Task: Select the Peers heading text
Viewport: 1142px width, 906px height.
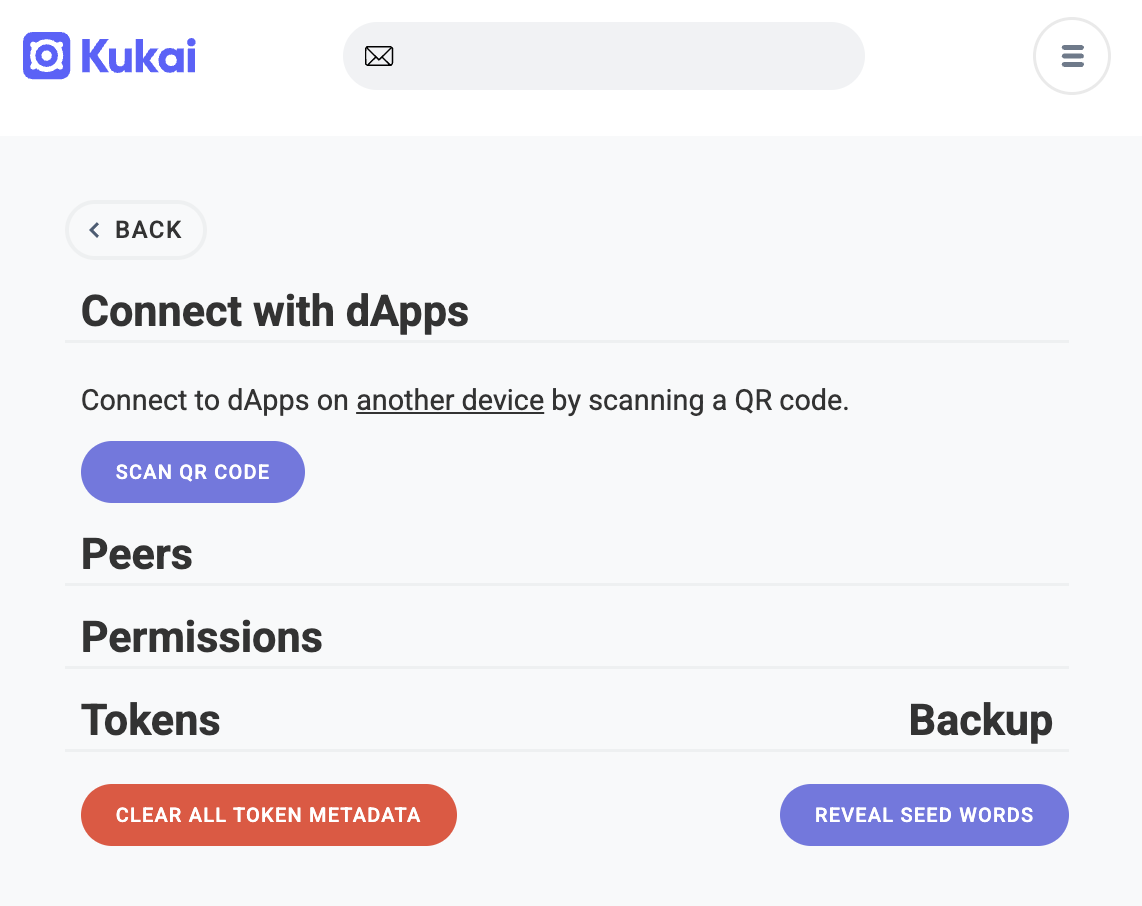Action: point(137,554)
